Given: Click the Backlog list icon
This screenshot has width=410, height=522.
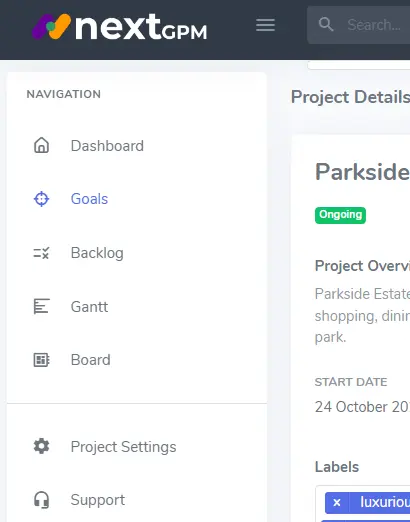Looking at the screenshot, I should point(41,253).
